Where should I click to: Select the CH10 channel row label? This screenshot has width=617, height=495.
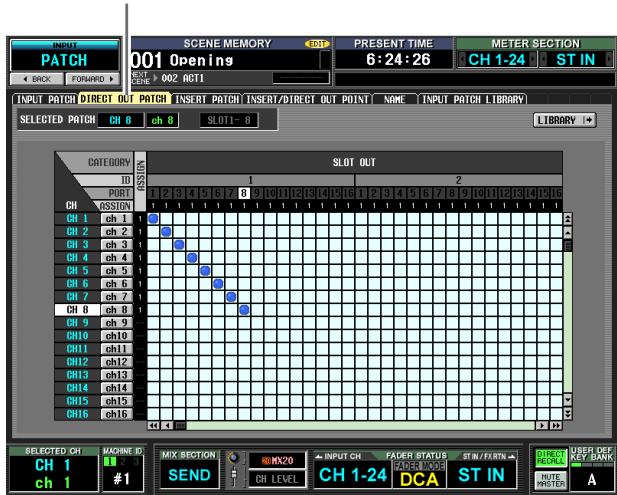coord(77,336)
